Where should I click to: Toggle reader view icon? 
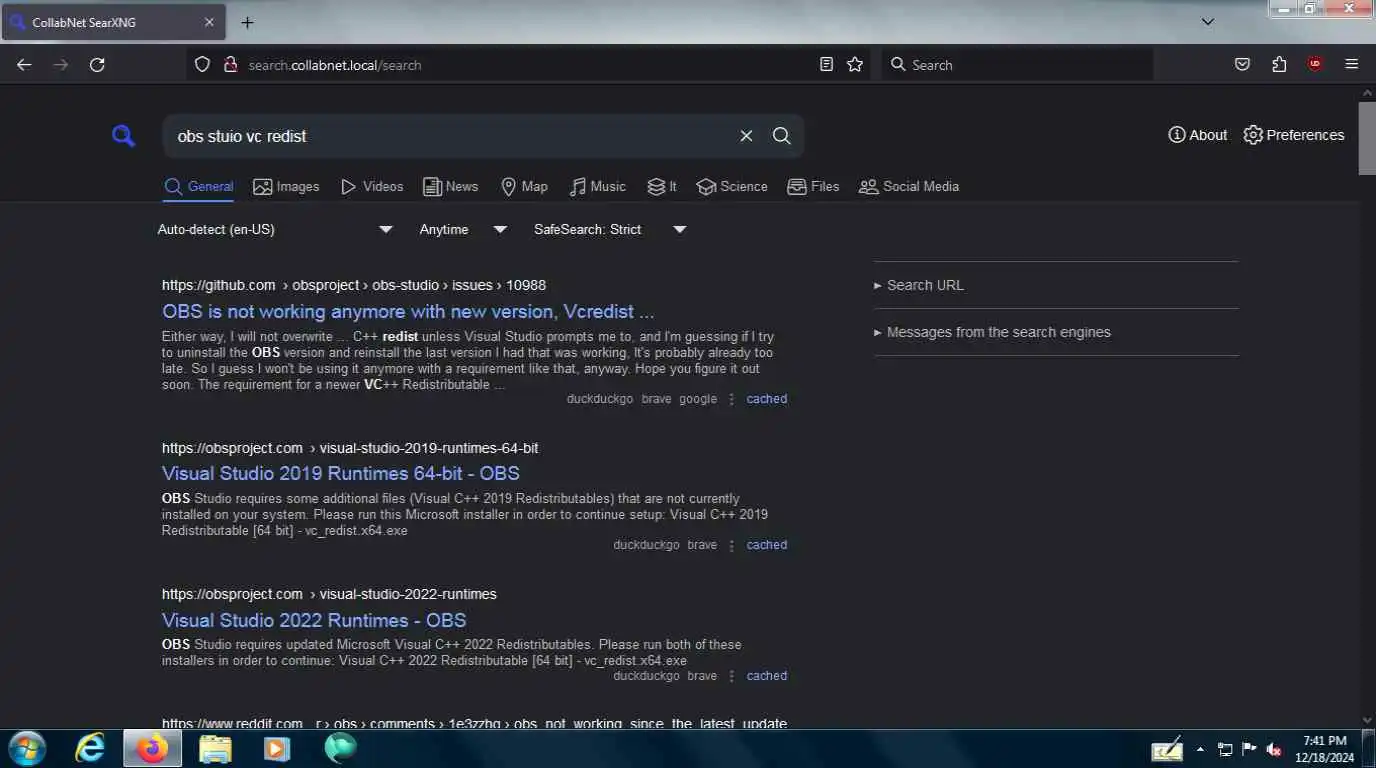tap(826, 65)
